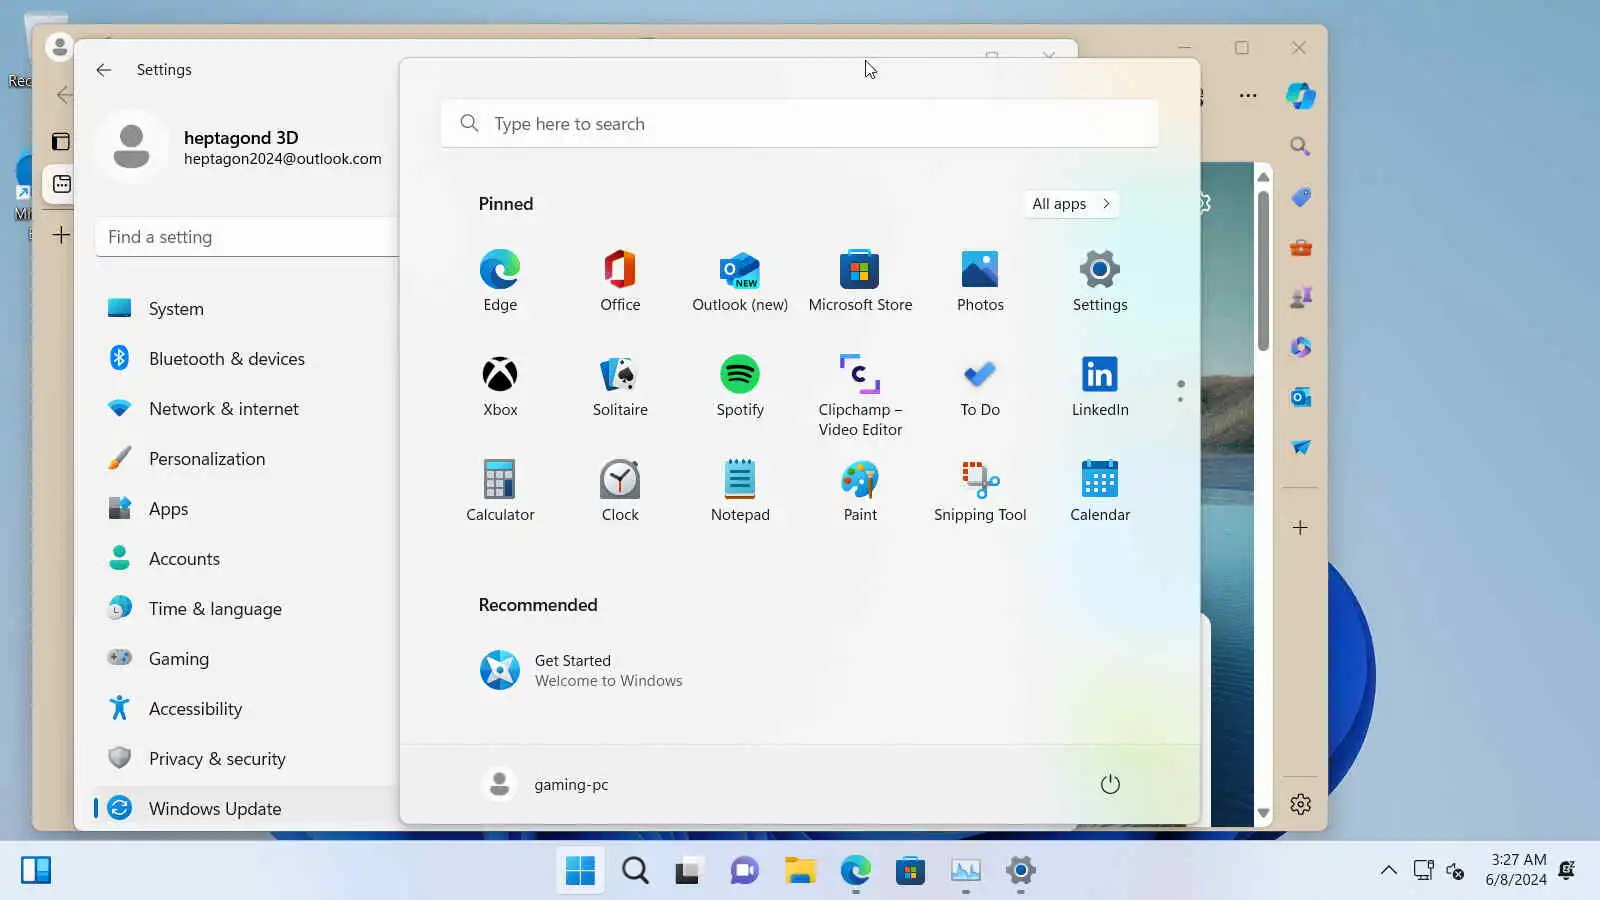
Task: Click the Edge page vertical scrollbar thumb
Action: 1263,270
